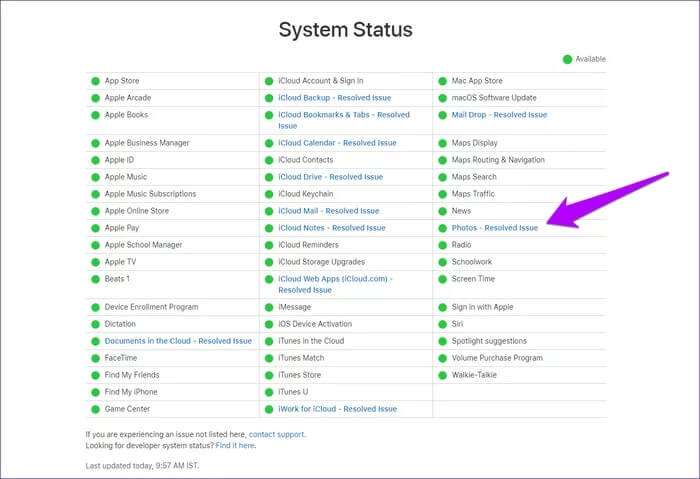Screen dimensions: 700x479
Task: Click the Apple TV entry
Action: (120, 262)
